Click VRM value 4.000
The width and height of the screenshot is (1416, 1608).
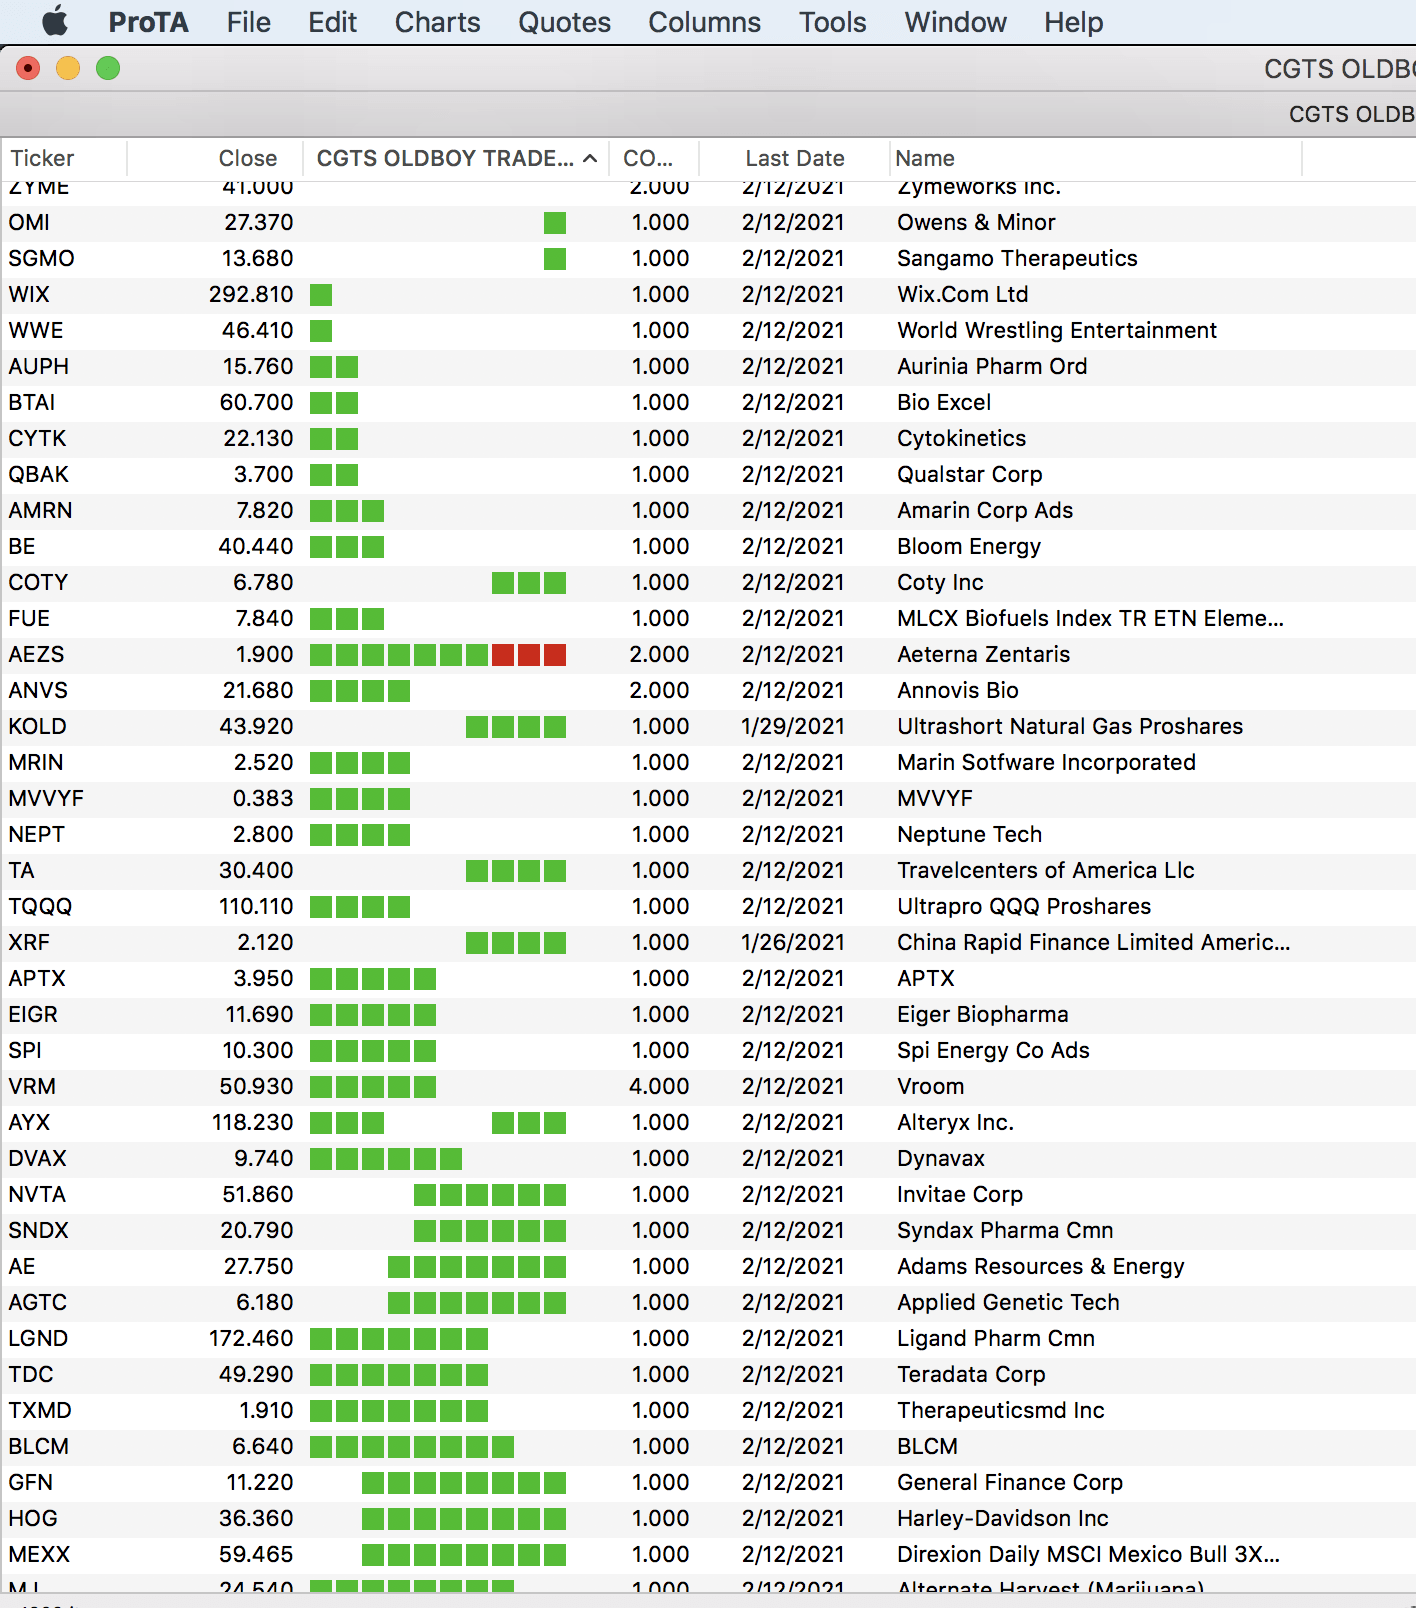point(659,1086)
